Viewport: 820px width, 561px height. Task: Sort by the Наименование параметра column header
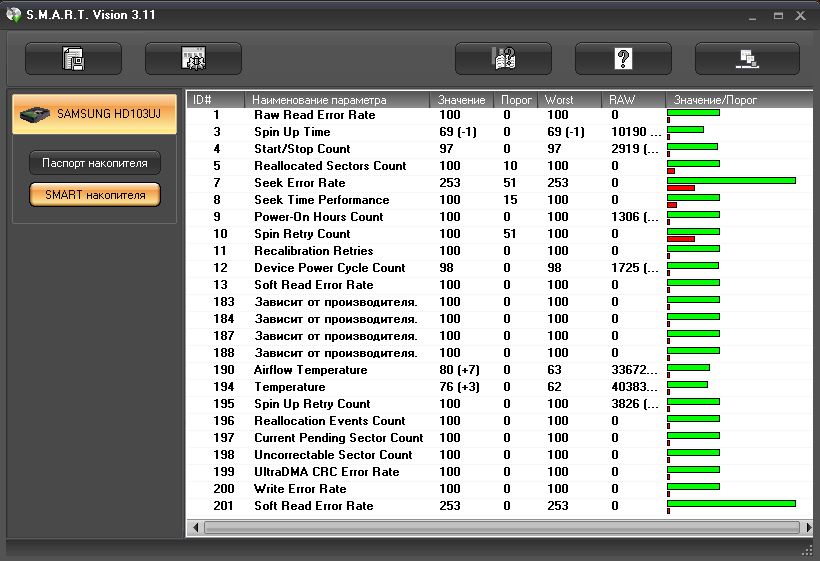pyautogui.click(x=337, y=99)
